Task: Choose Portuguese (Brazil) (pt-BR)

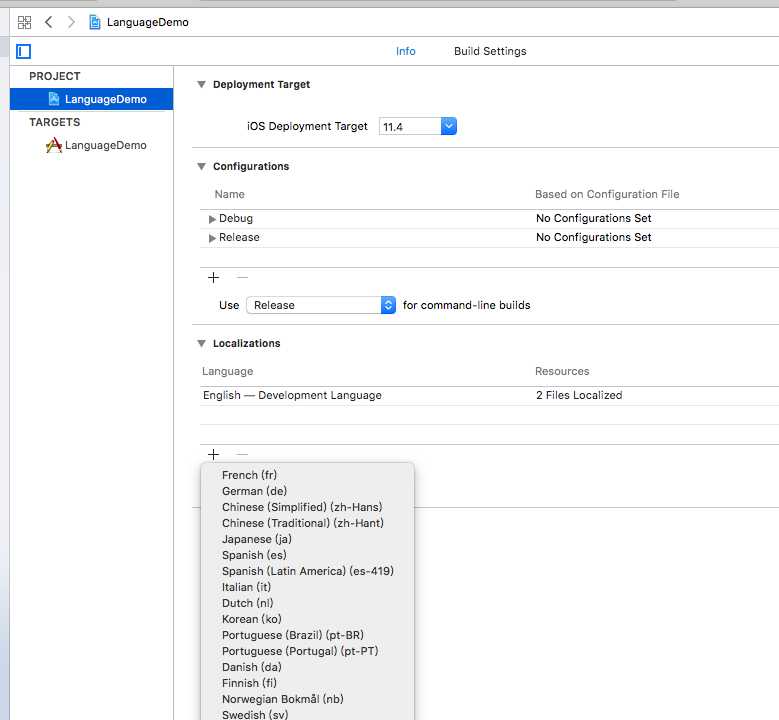Action: click(307, 635)
